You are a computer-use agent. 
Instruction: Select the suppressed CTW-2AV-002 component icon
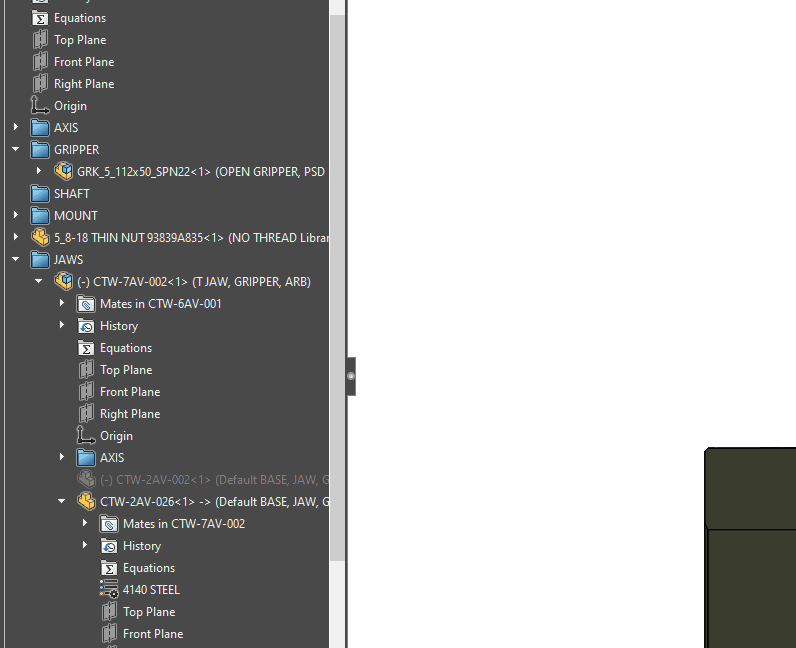tap(86, 480)
